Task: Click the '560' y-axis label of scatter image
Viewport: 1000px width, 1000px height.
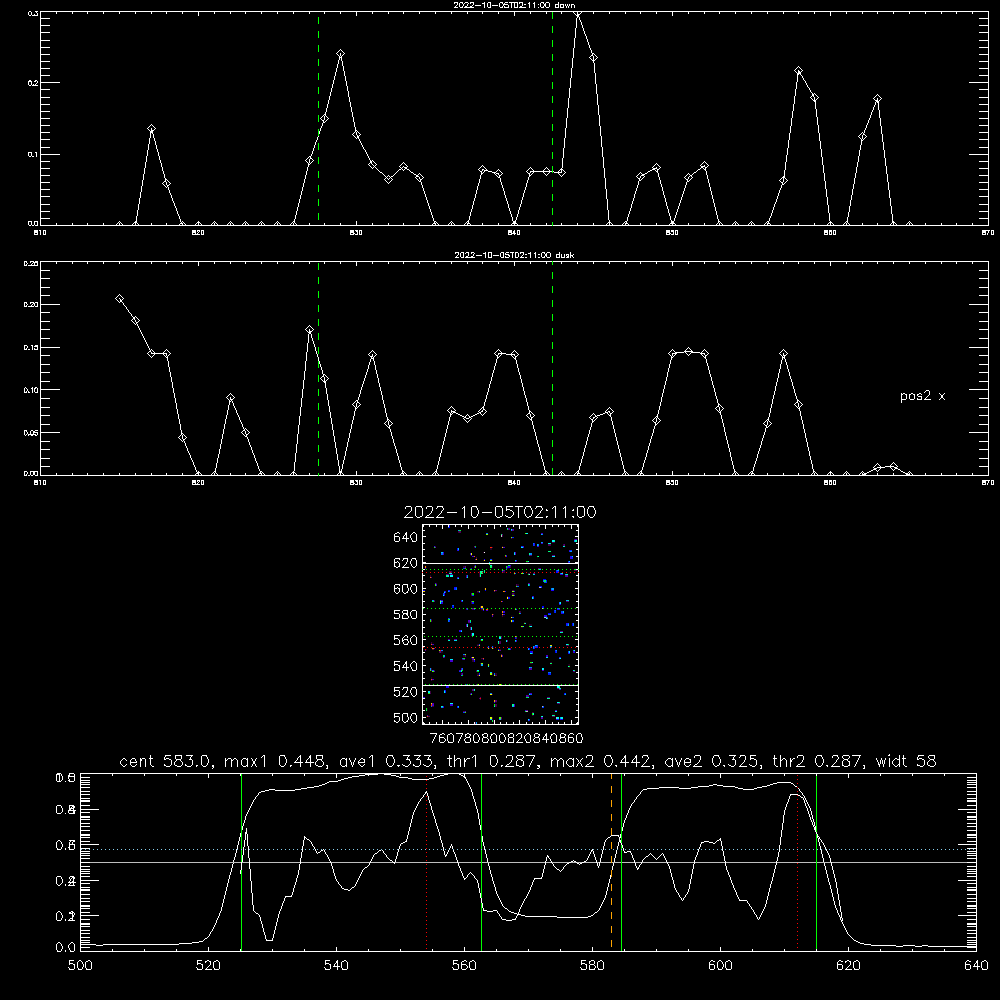Action: (405, 640)
